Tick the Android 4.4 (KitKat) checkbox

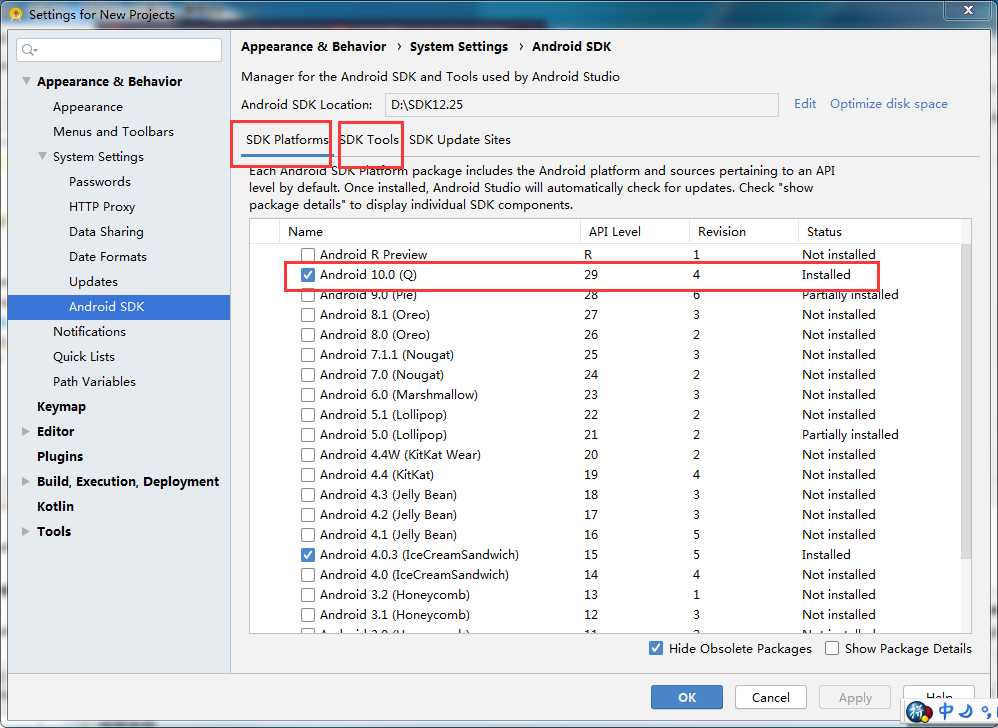308,475
